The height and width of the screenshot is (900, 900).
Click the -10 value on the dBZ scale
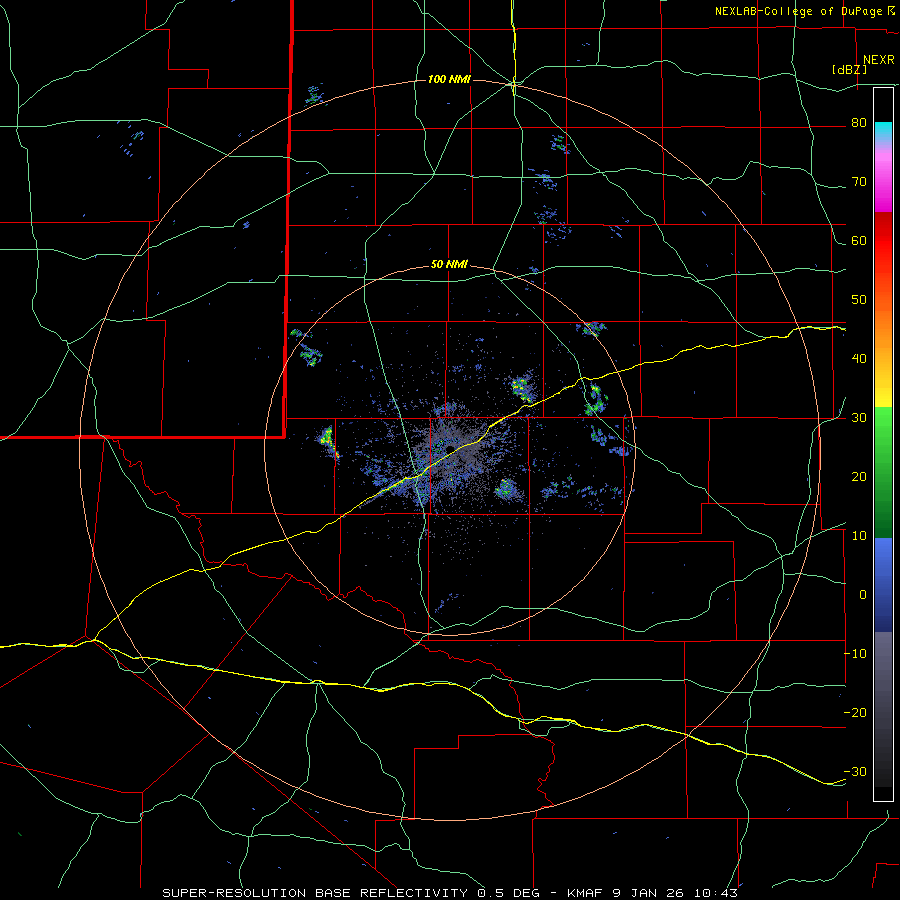[x=855, y=654]
